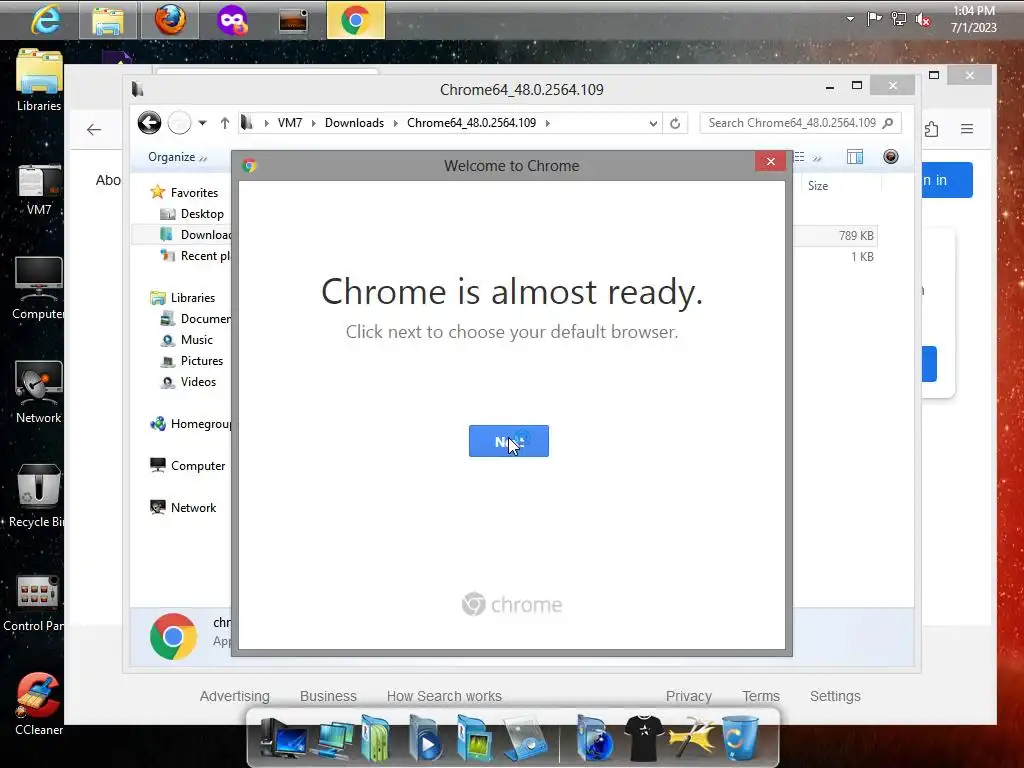The width and height of the screenshot is (1024, 768).
Task: Select Libraries in the navigation pane
Action: tap(193, 298)
